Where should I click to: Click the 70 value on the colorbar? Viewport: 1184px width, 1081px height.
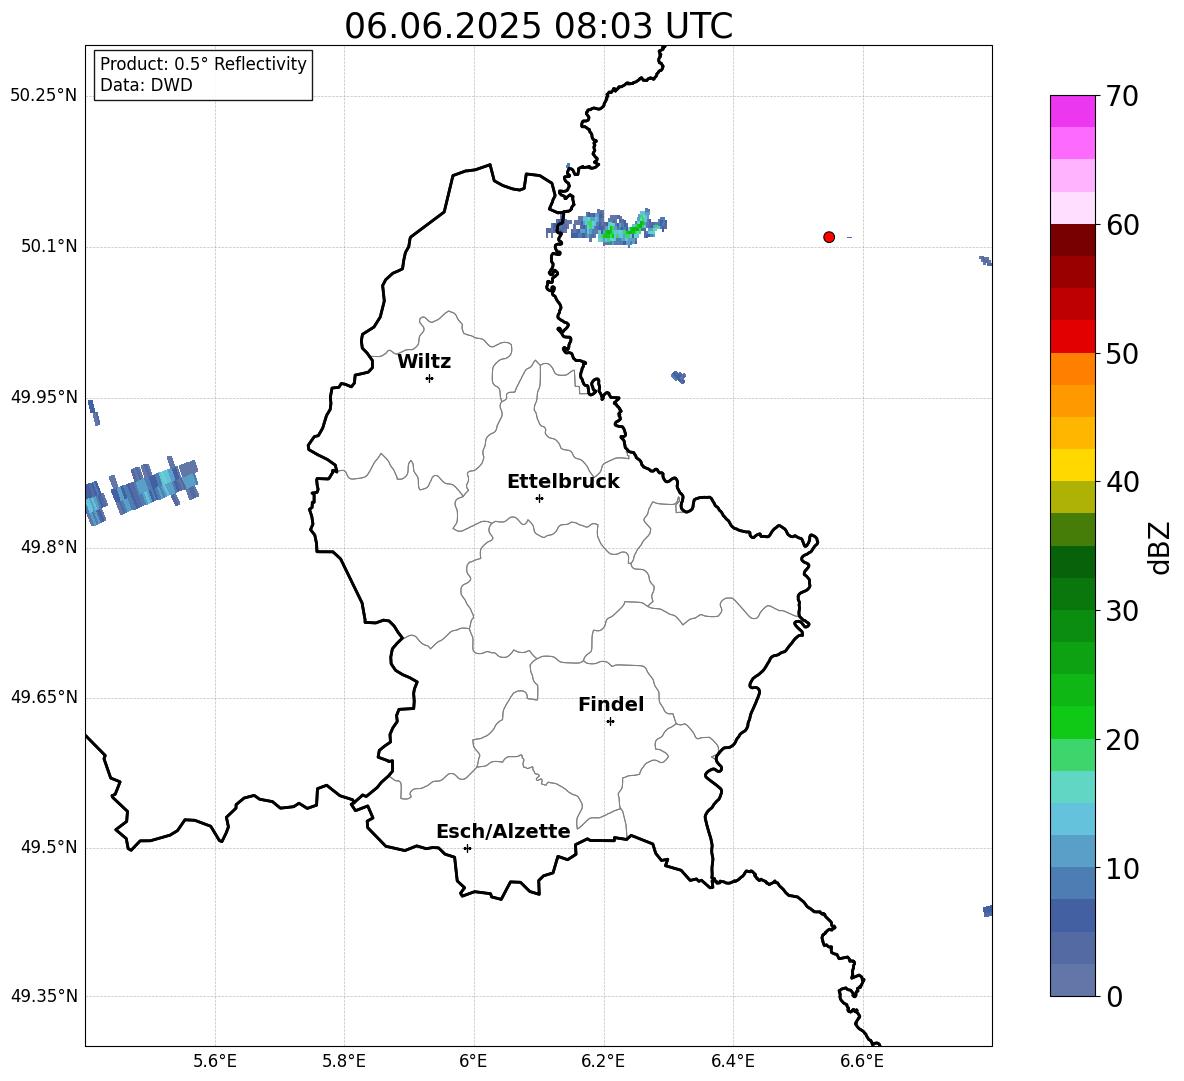point(1122,96)
